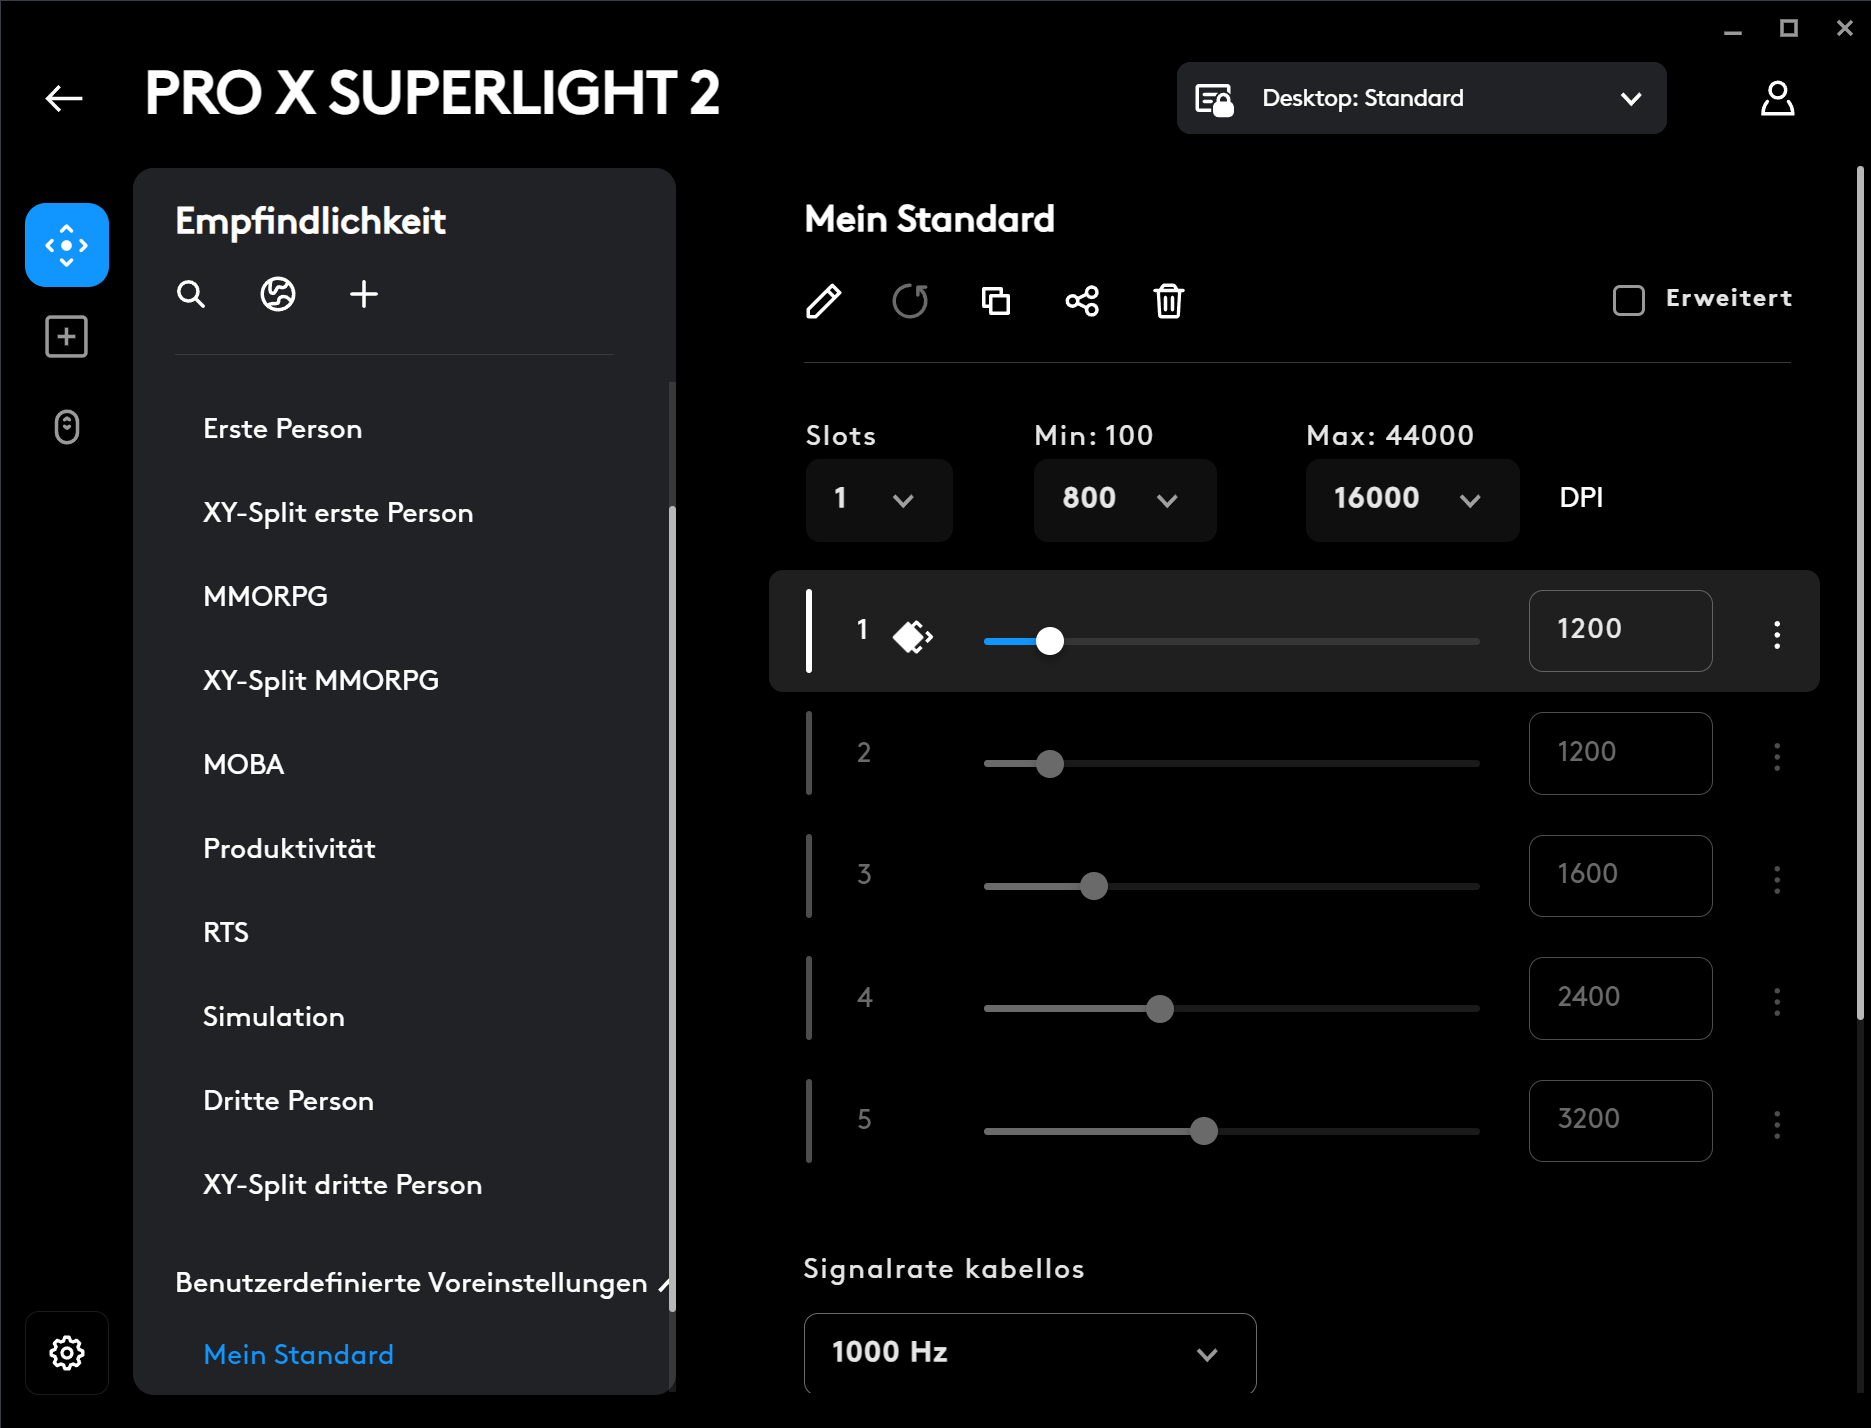Click the slot 5 DPI value field 3200
The image size is (1871, 1428).
point(1620,1121)
